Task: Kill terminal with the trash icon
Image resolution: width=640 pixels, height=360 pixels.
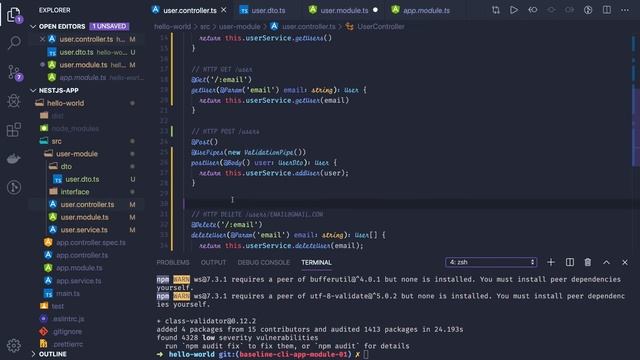Action: (x=588, y=262)
